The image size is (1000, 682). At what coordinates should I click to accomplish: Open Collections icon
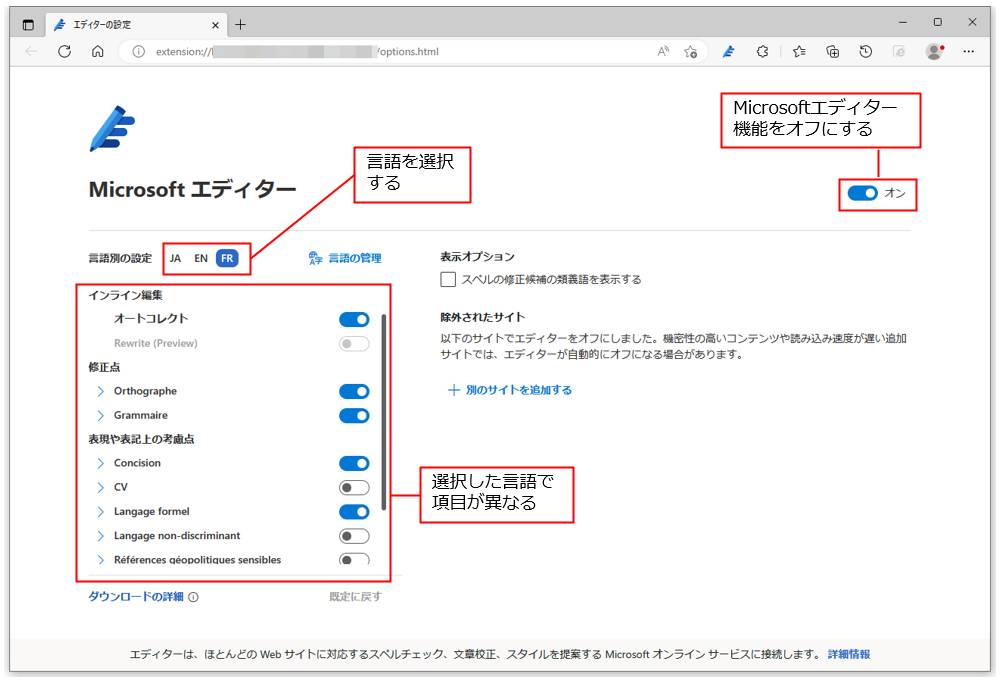point(832,52)
